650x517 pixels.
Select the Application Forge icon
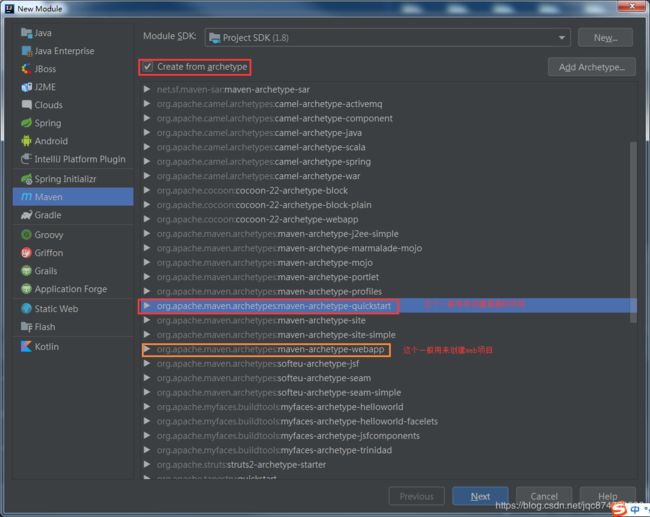(27, 289)
